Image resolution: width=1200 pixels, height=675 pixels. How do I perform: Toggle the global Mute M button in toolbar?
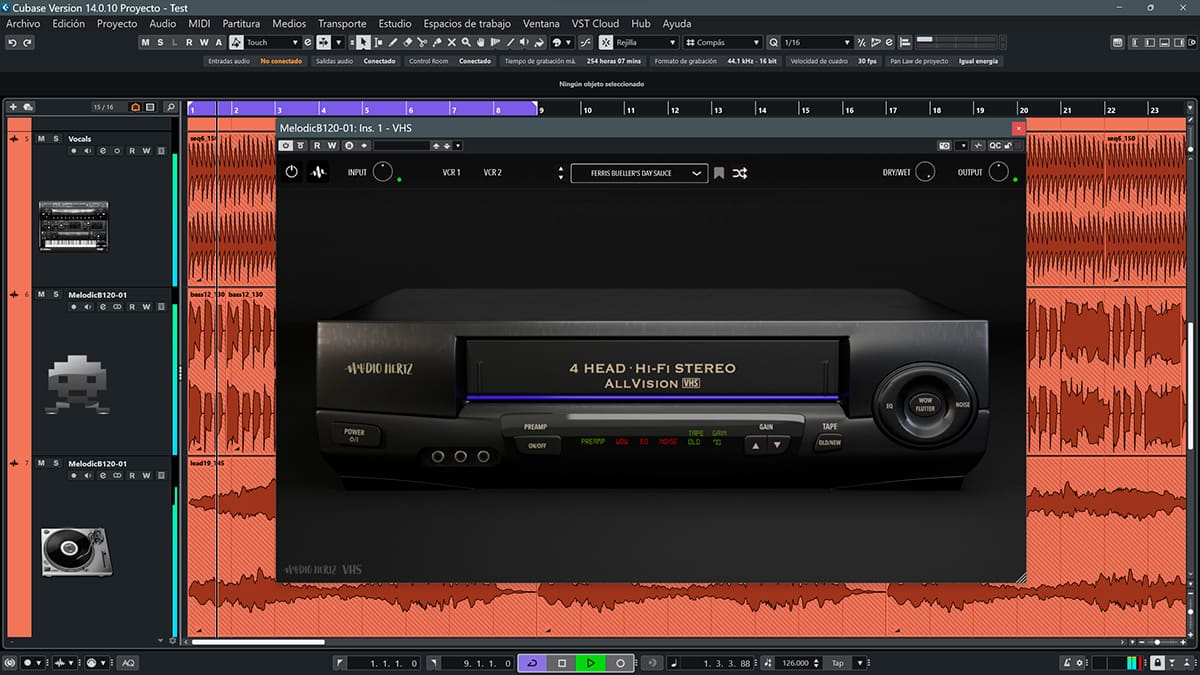coord(145,43)
